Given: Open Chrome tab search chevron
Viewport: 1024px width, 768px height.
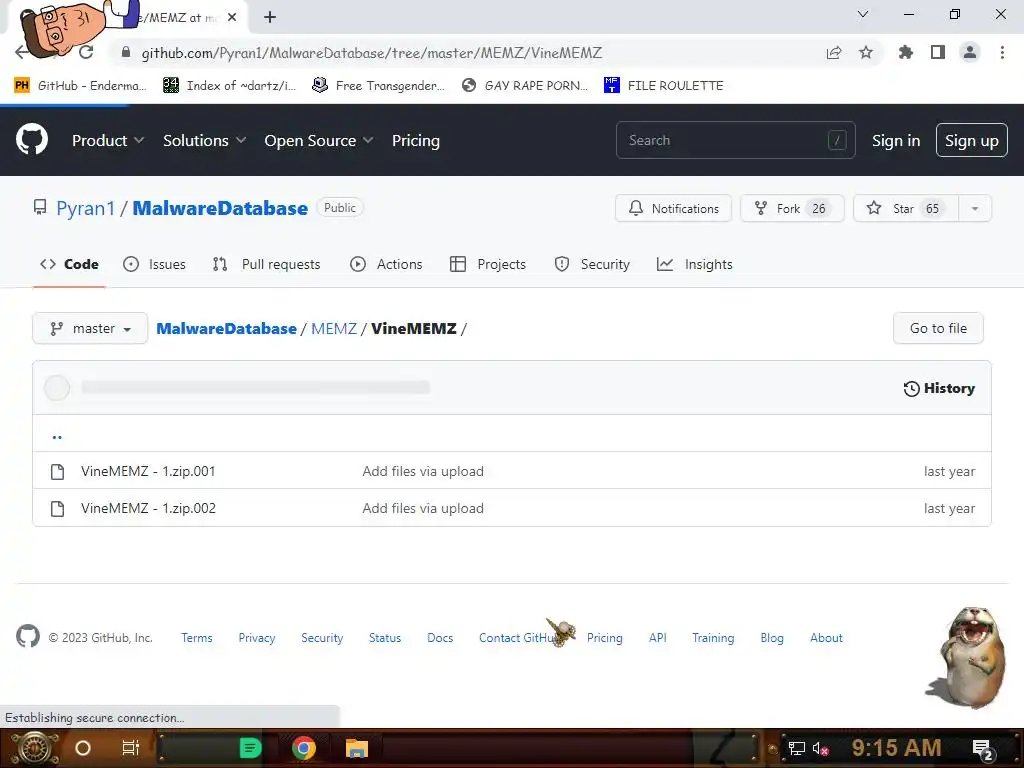Looking at the screenshot, I should tap(863, 14).
